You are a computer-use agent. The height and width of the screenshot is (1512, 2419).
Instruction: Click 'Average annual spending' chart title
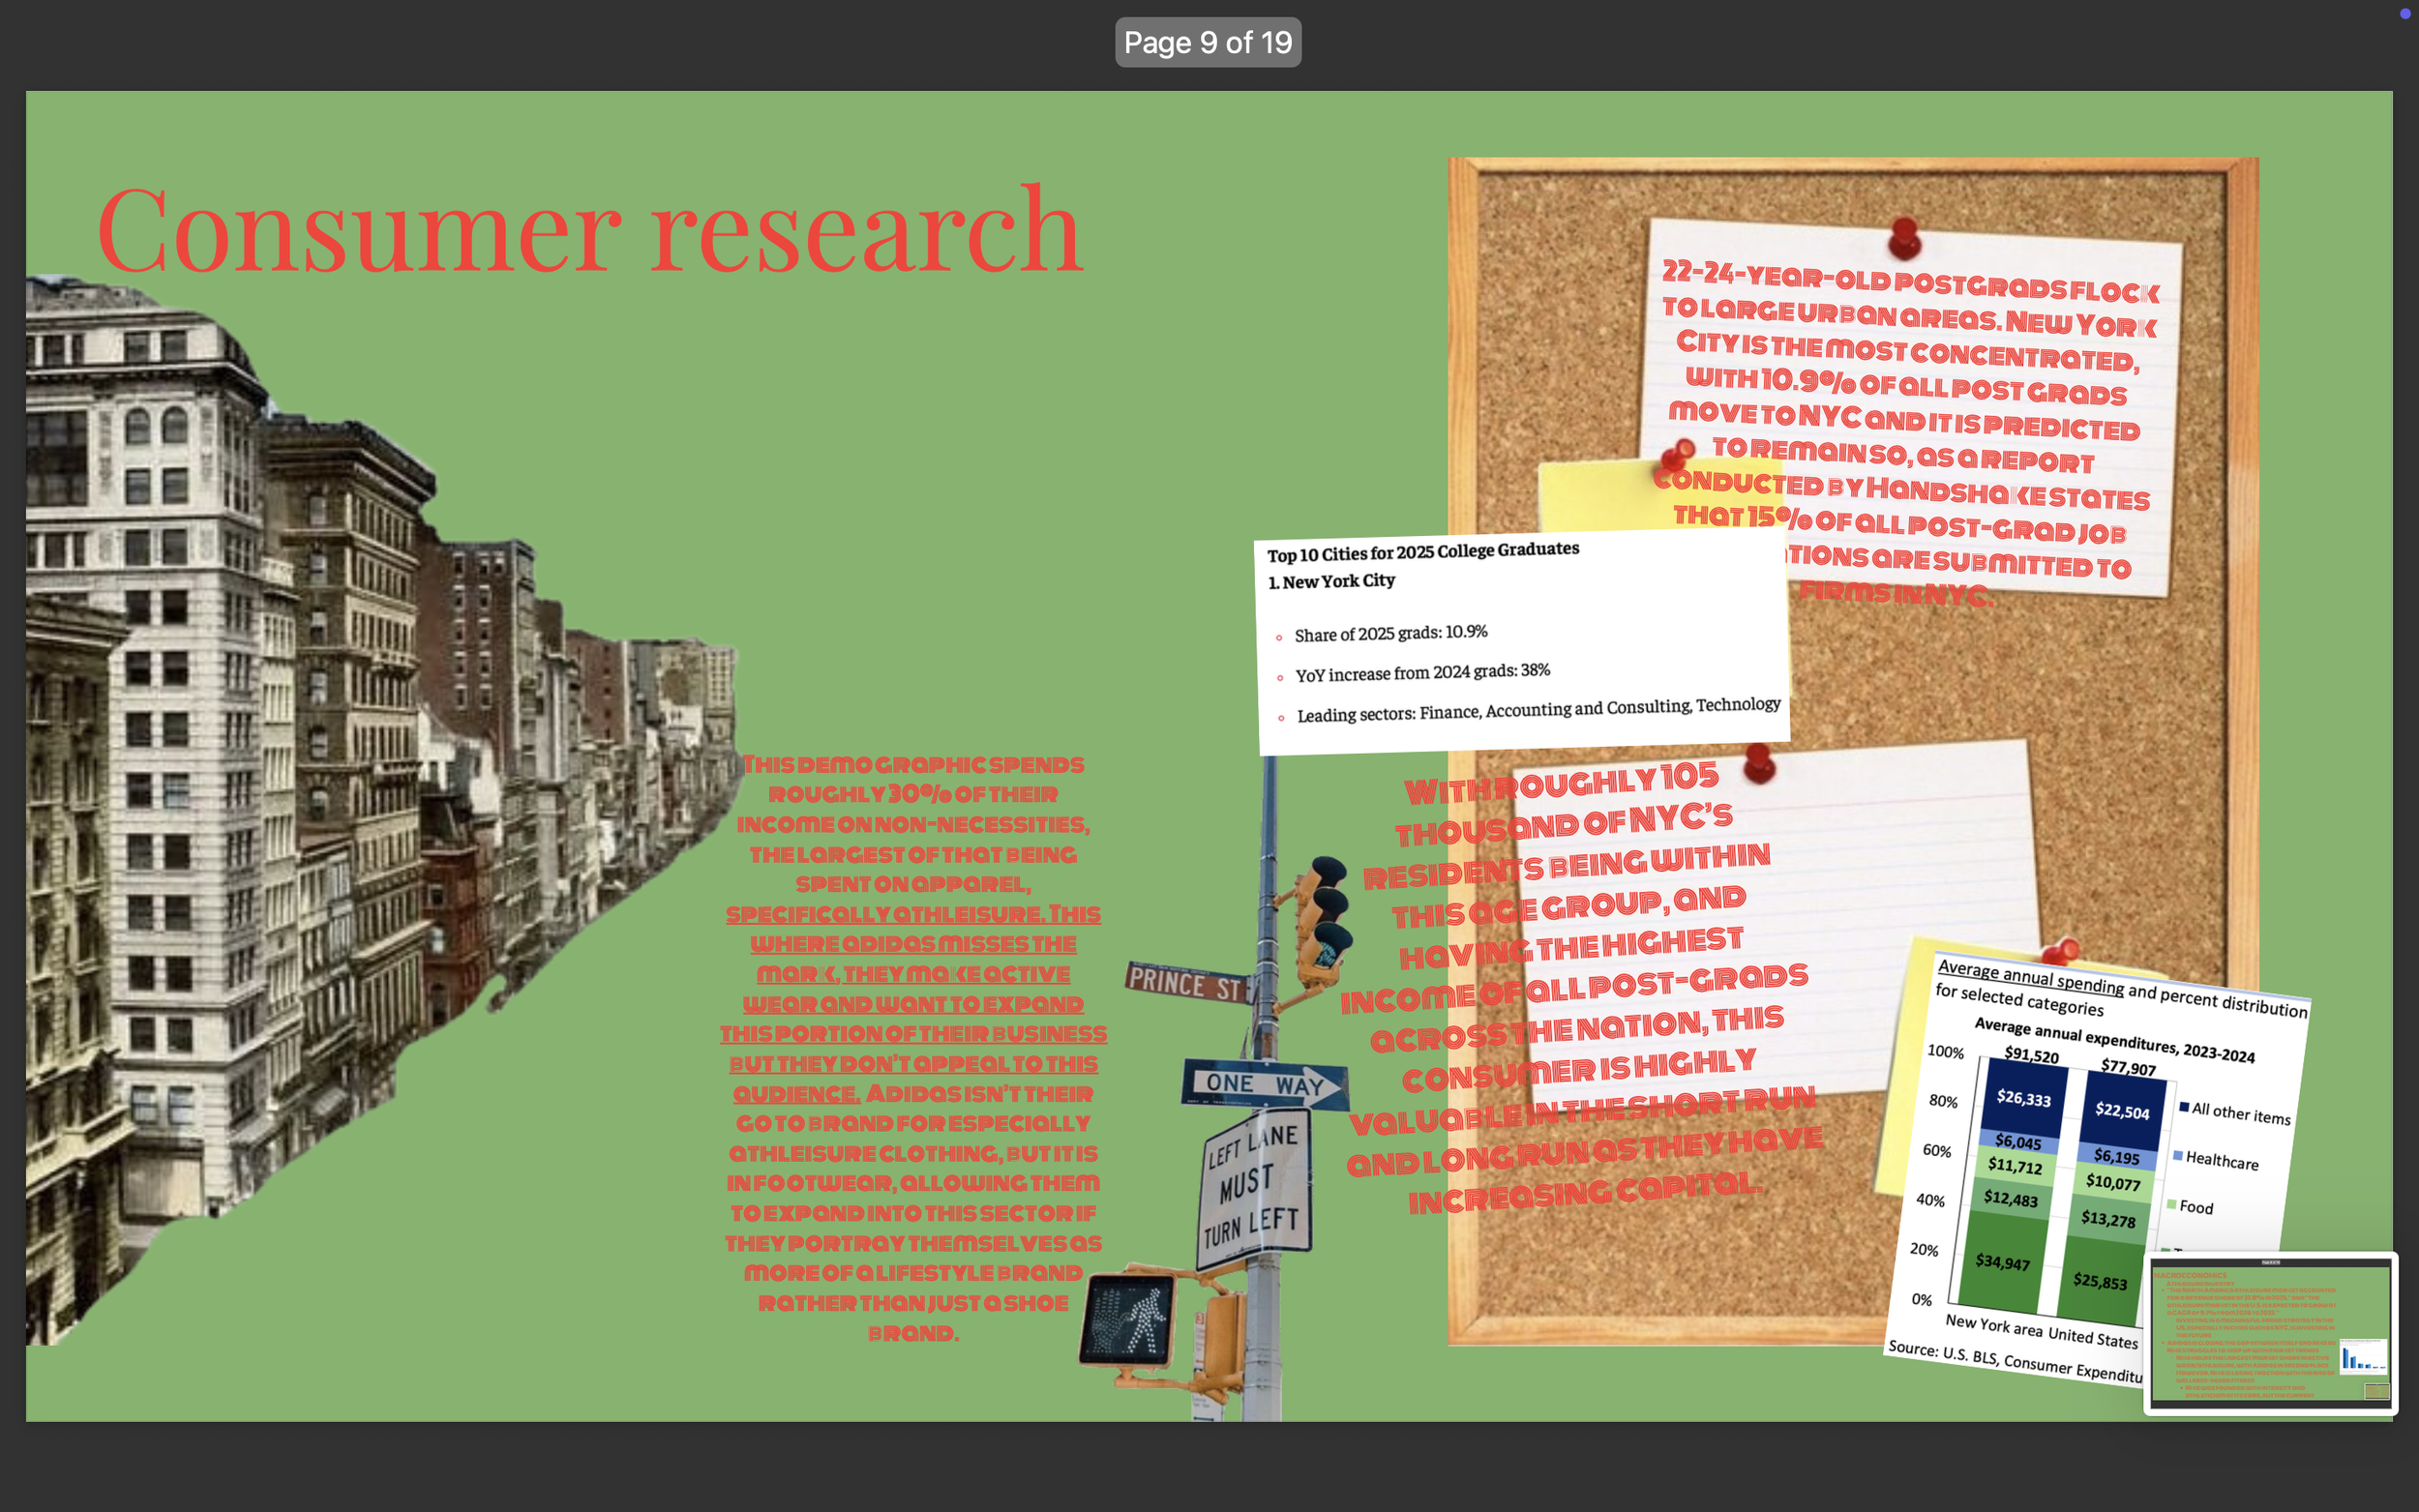click(x=2120, y=990)
